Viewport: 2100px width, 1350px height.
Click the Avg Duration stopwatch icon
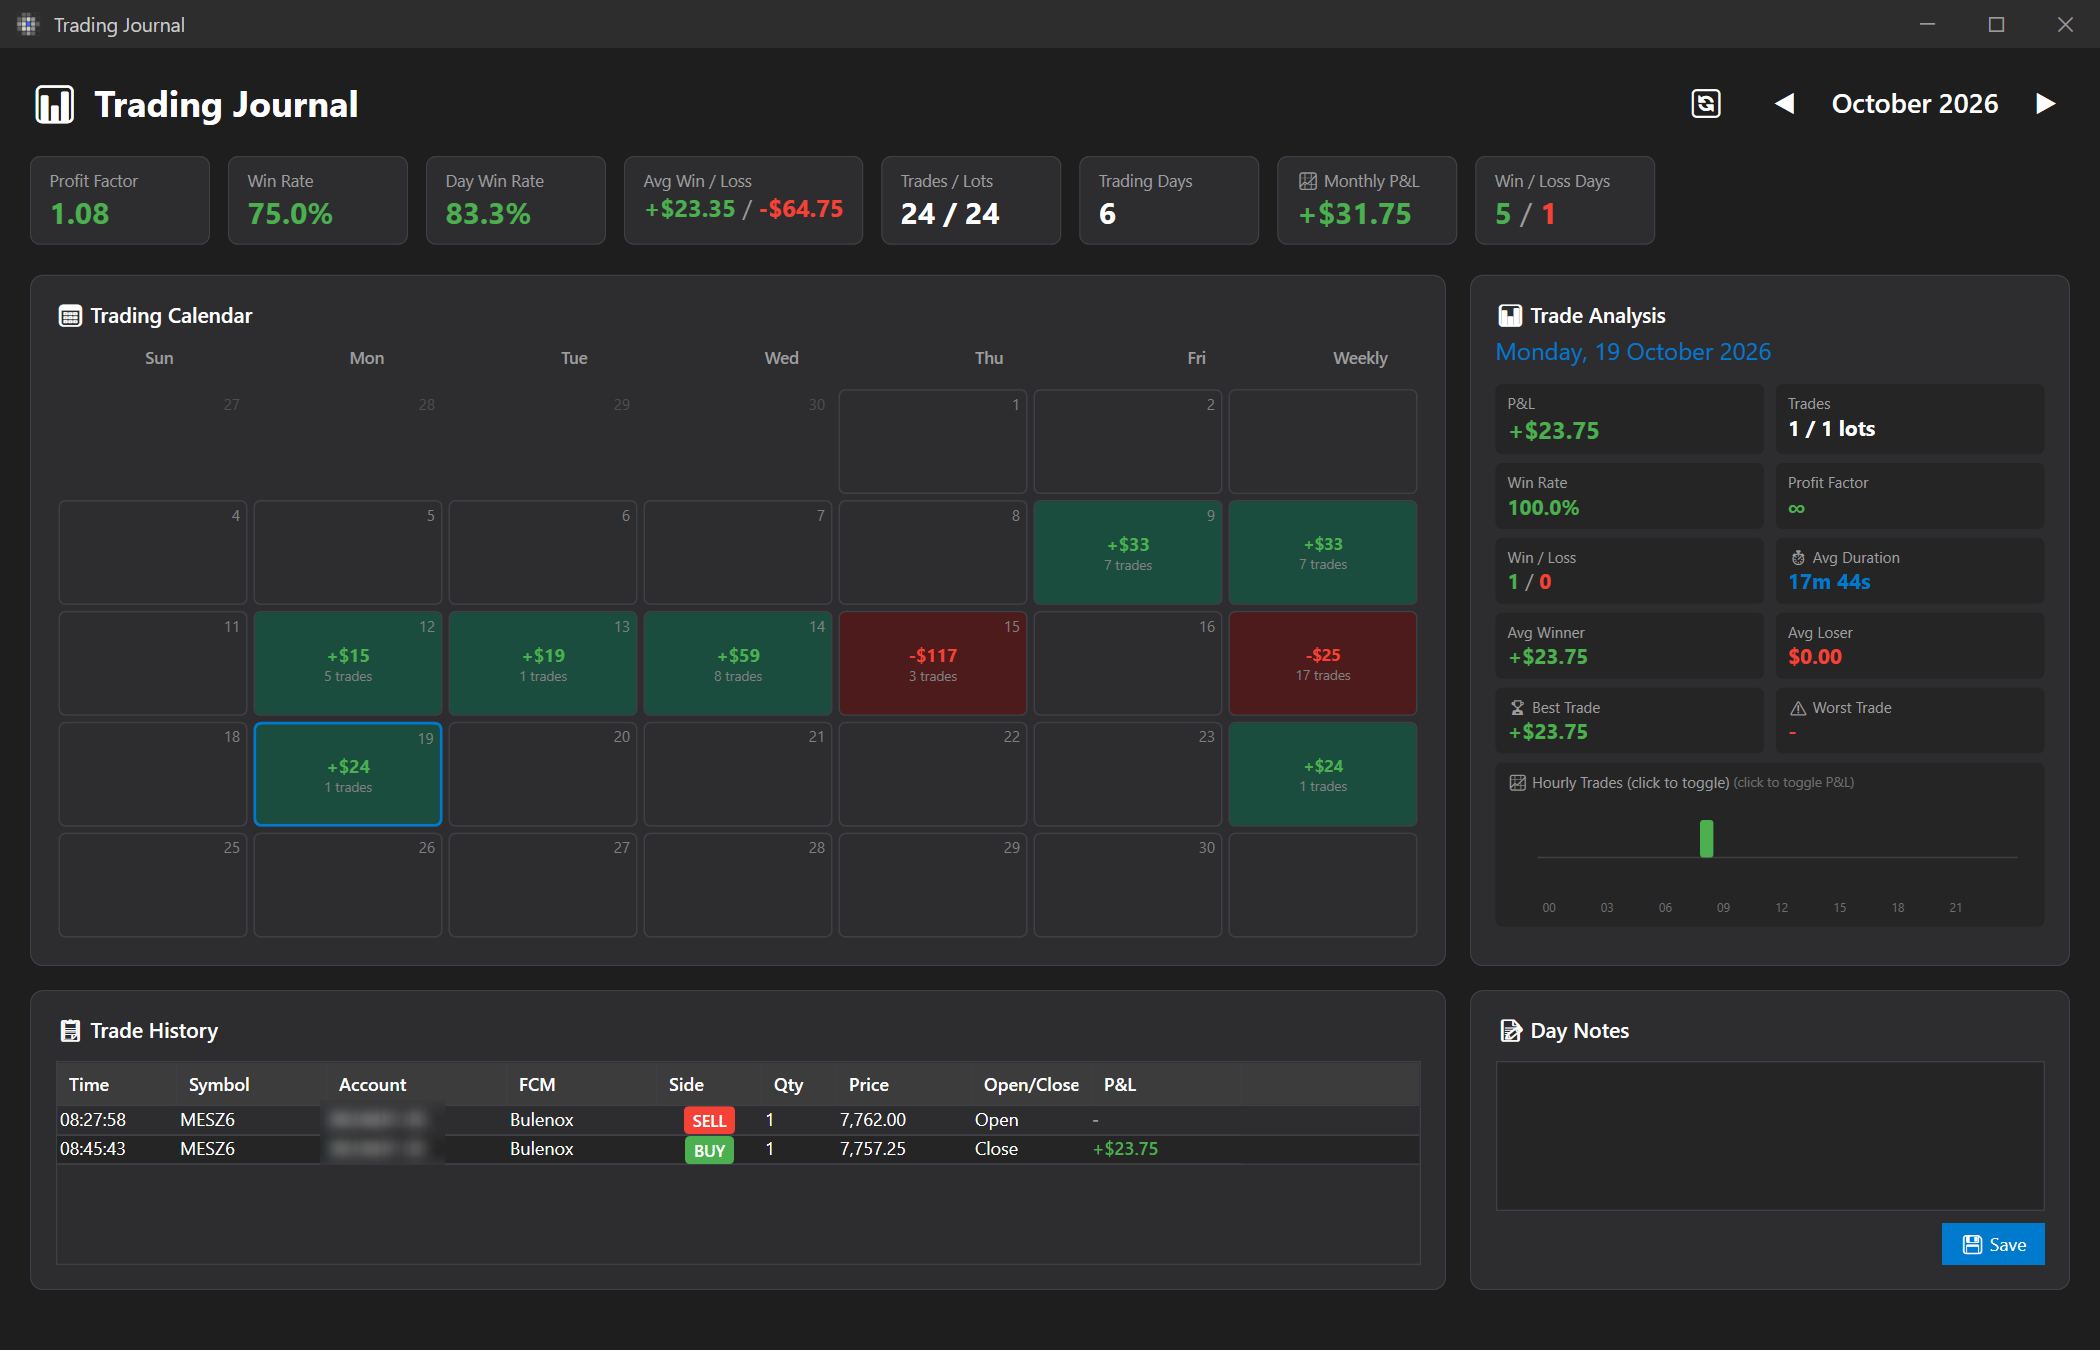[1798, 558]
